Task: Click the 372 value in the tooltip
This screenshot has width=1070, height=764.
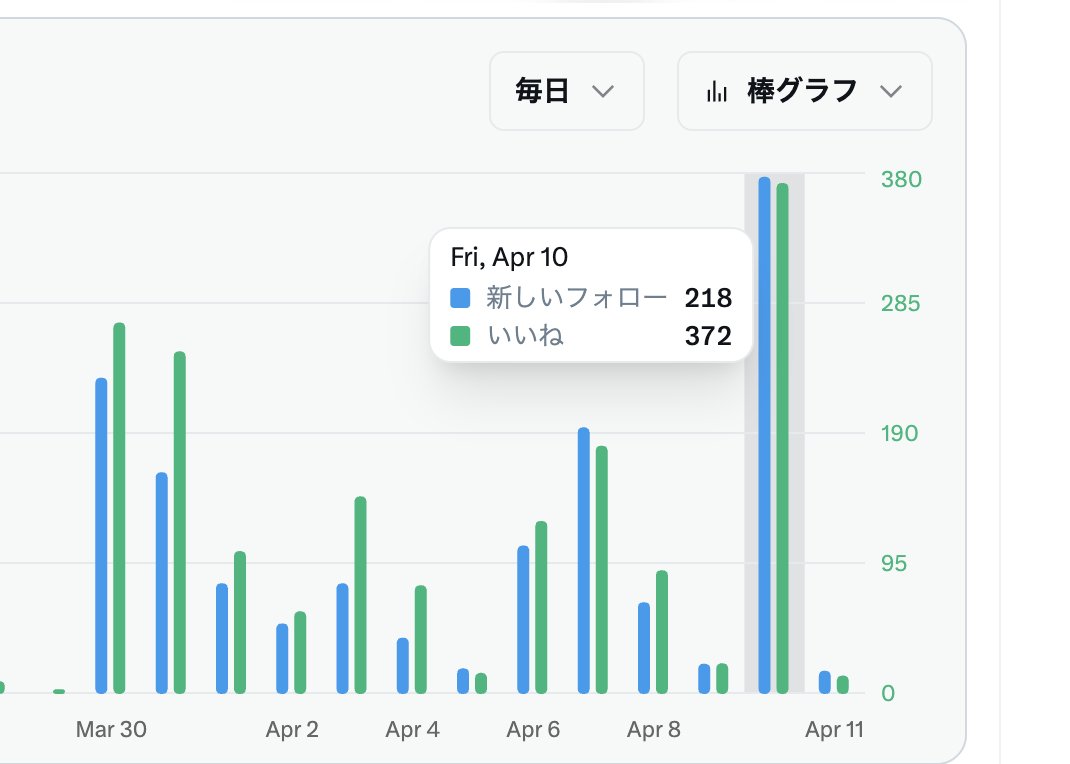Action: (708, 336)
